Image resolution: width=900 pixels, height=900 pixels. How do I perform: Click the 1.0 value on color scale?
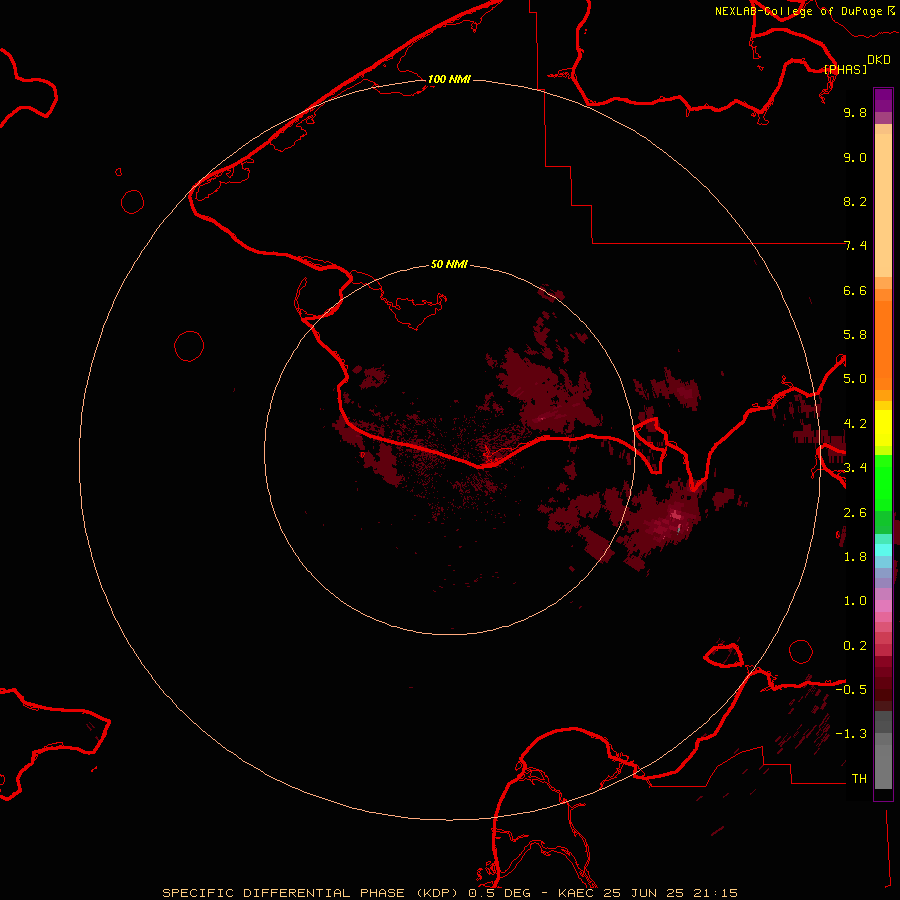855,601
